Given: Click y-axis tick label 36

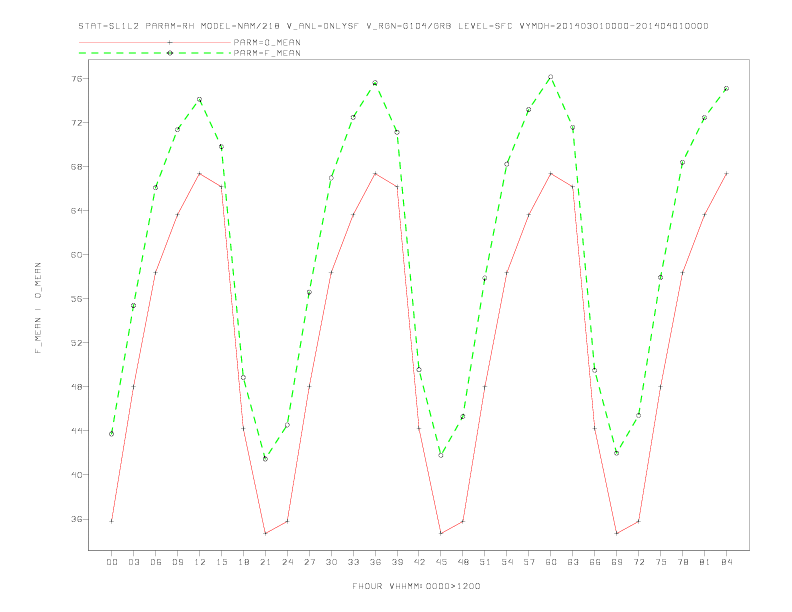Looking at the screenshot, I should click(x=79, y=519).
